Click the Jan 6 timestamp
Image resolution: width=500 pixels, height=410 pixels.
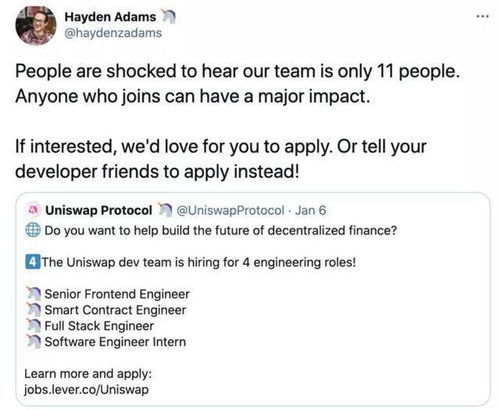tap(310, 210)
